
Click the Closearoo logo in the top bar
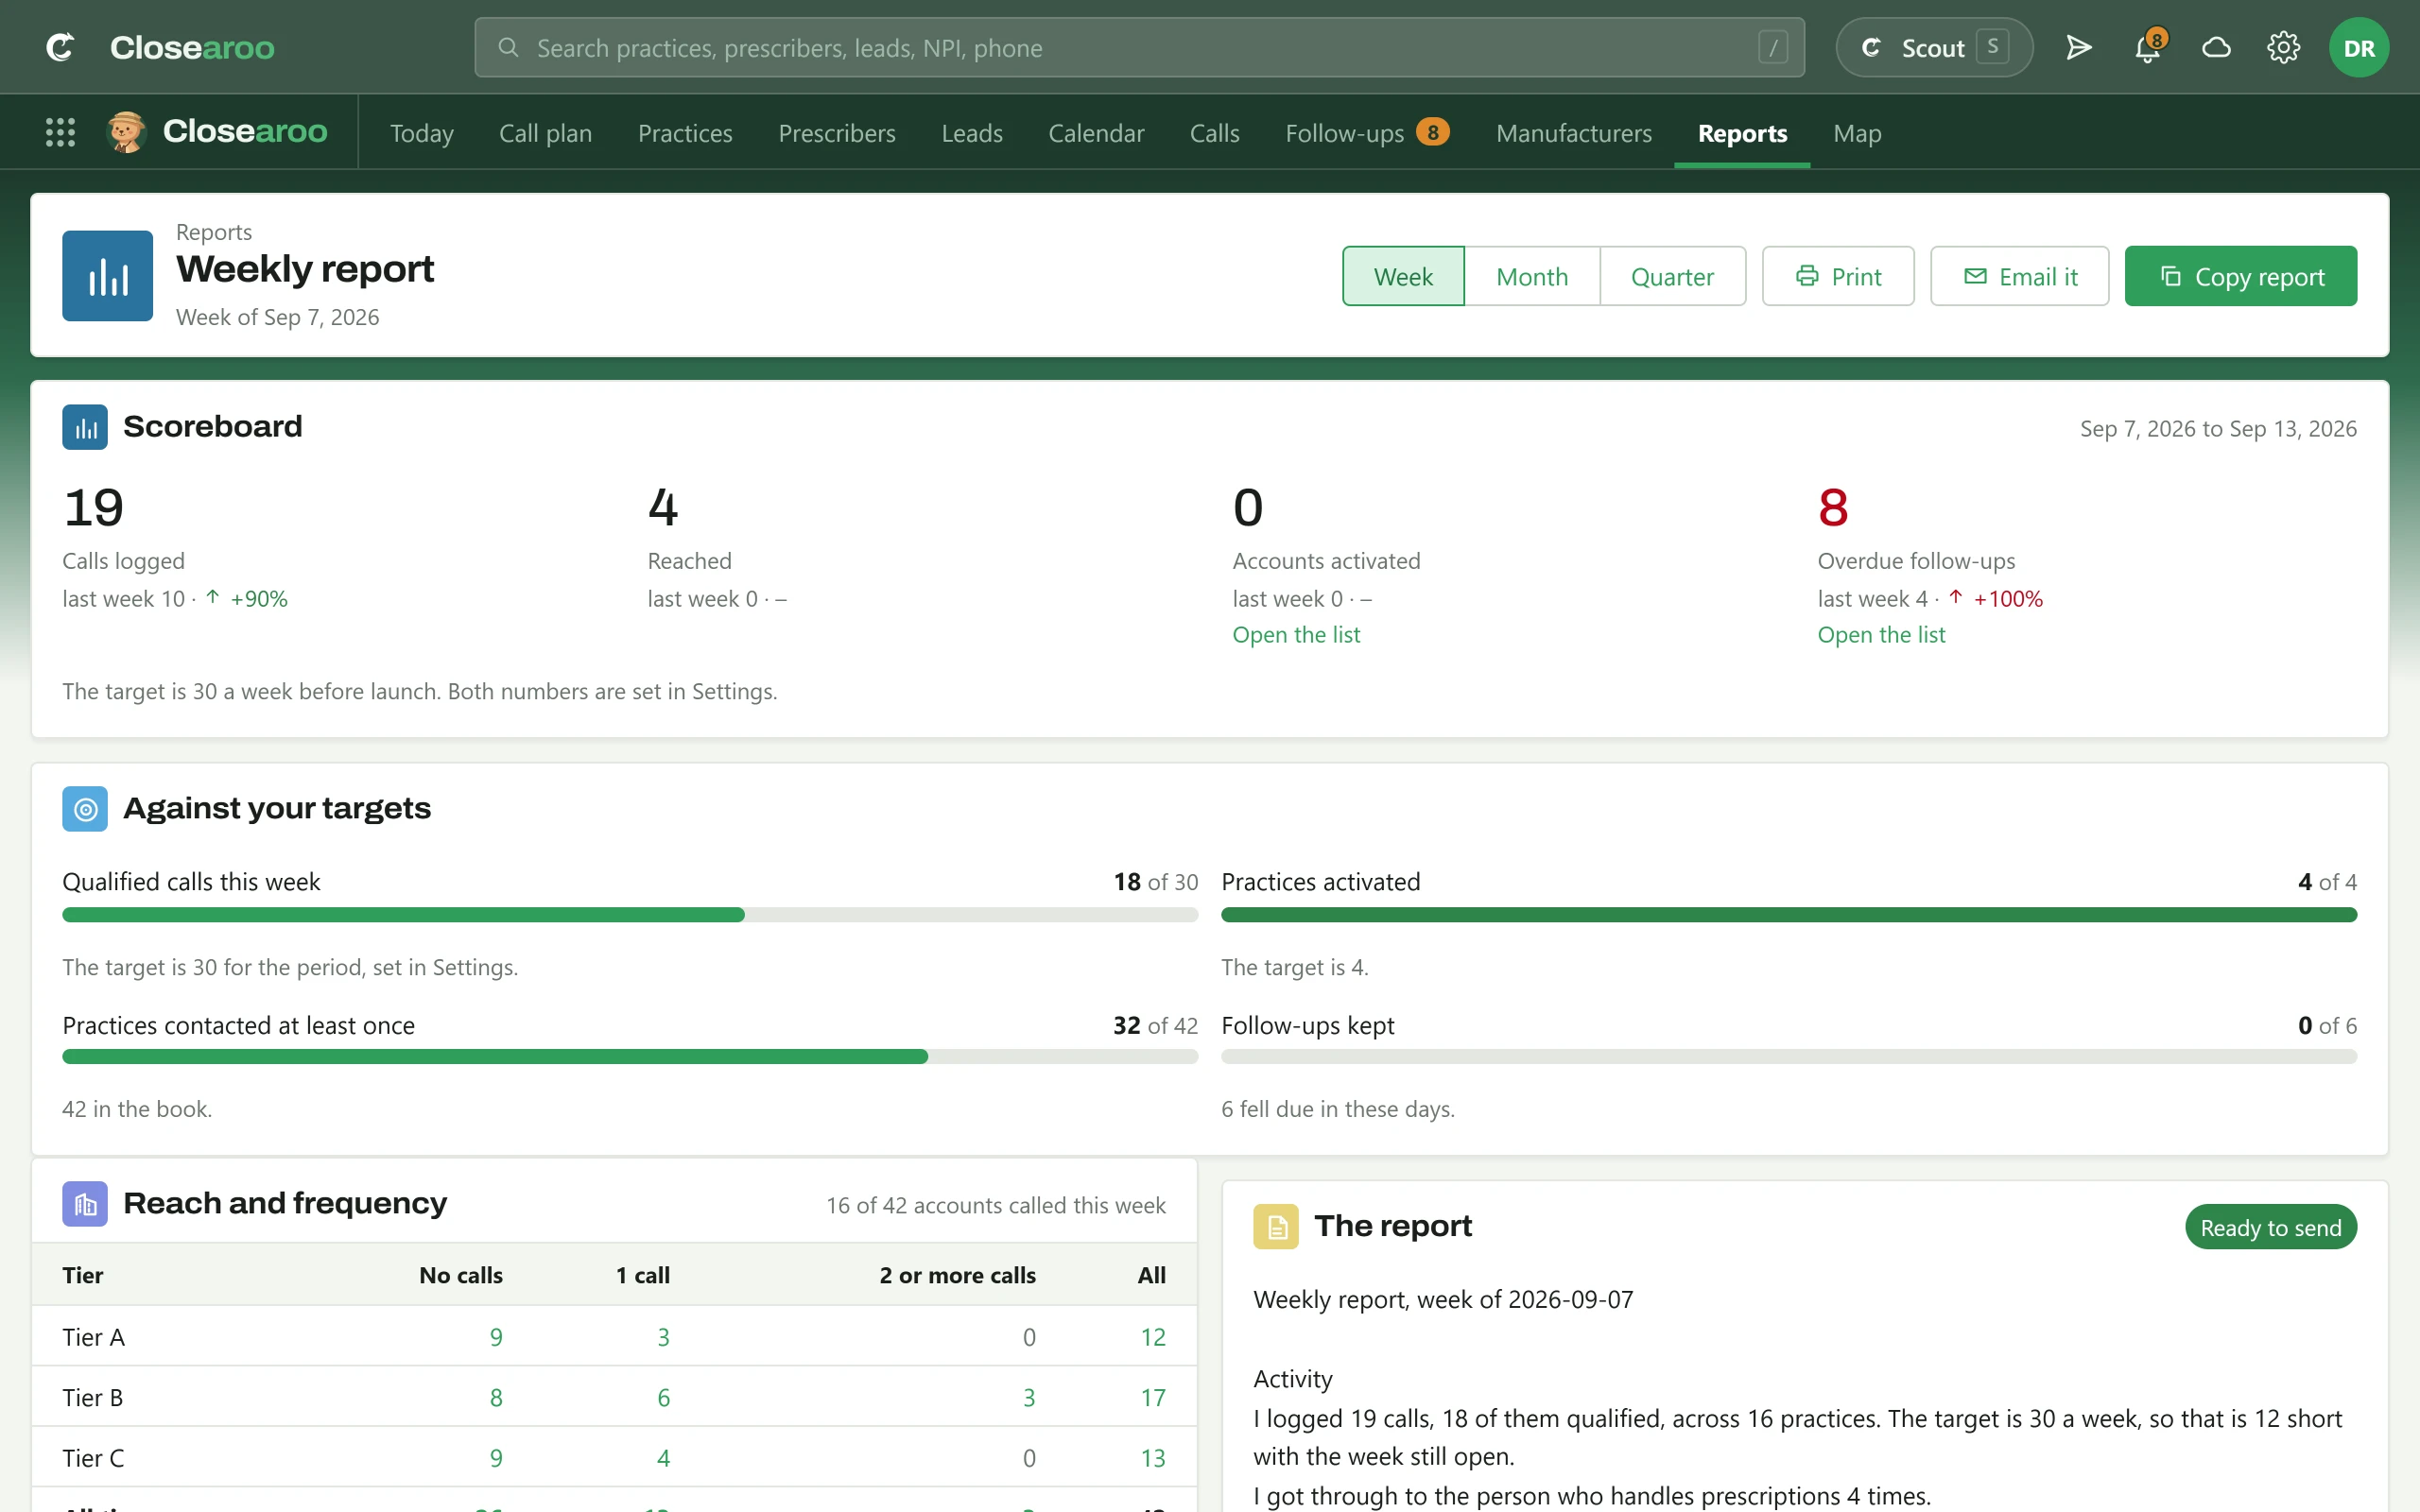(160, 47)
